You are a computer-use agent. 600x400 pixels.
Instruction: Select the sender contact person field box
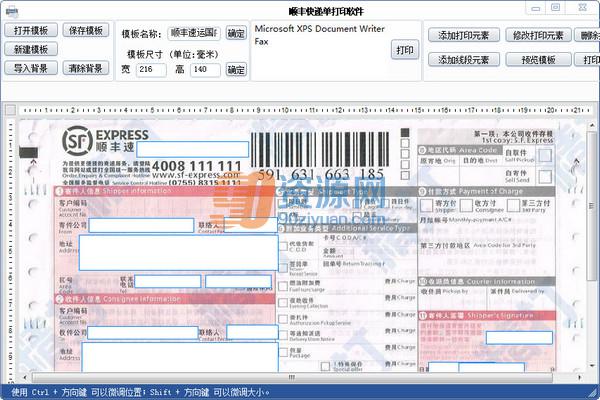[x=251, y=225]
